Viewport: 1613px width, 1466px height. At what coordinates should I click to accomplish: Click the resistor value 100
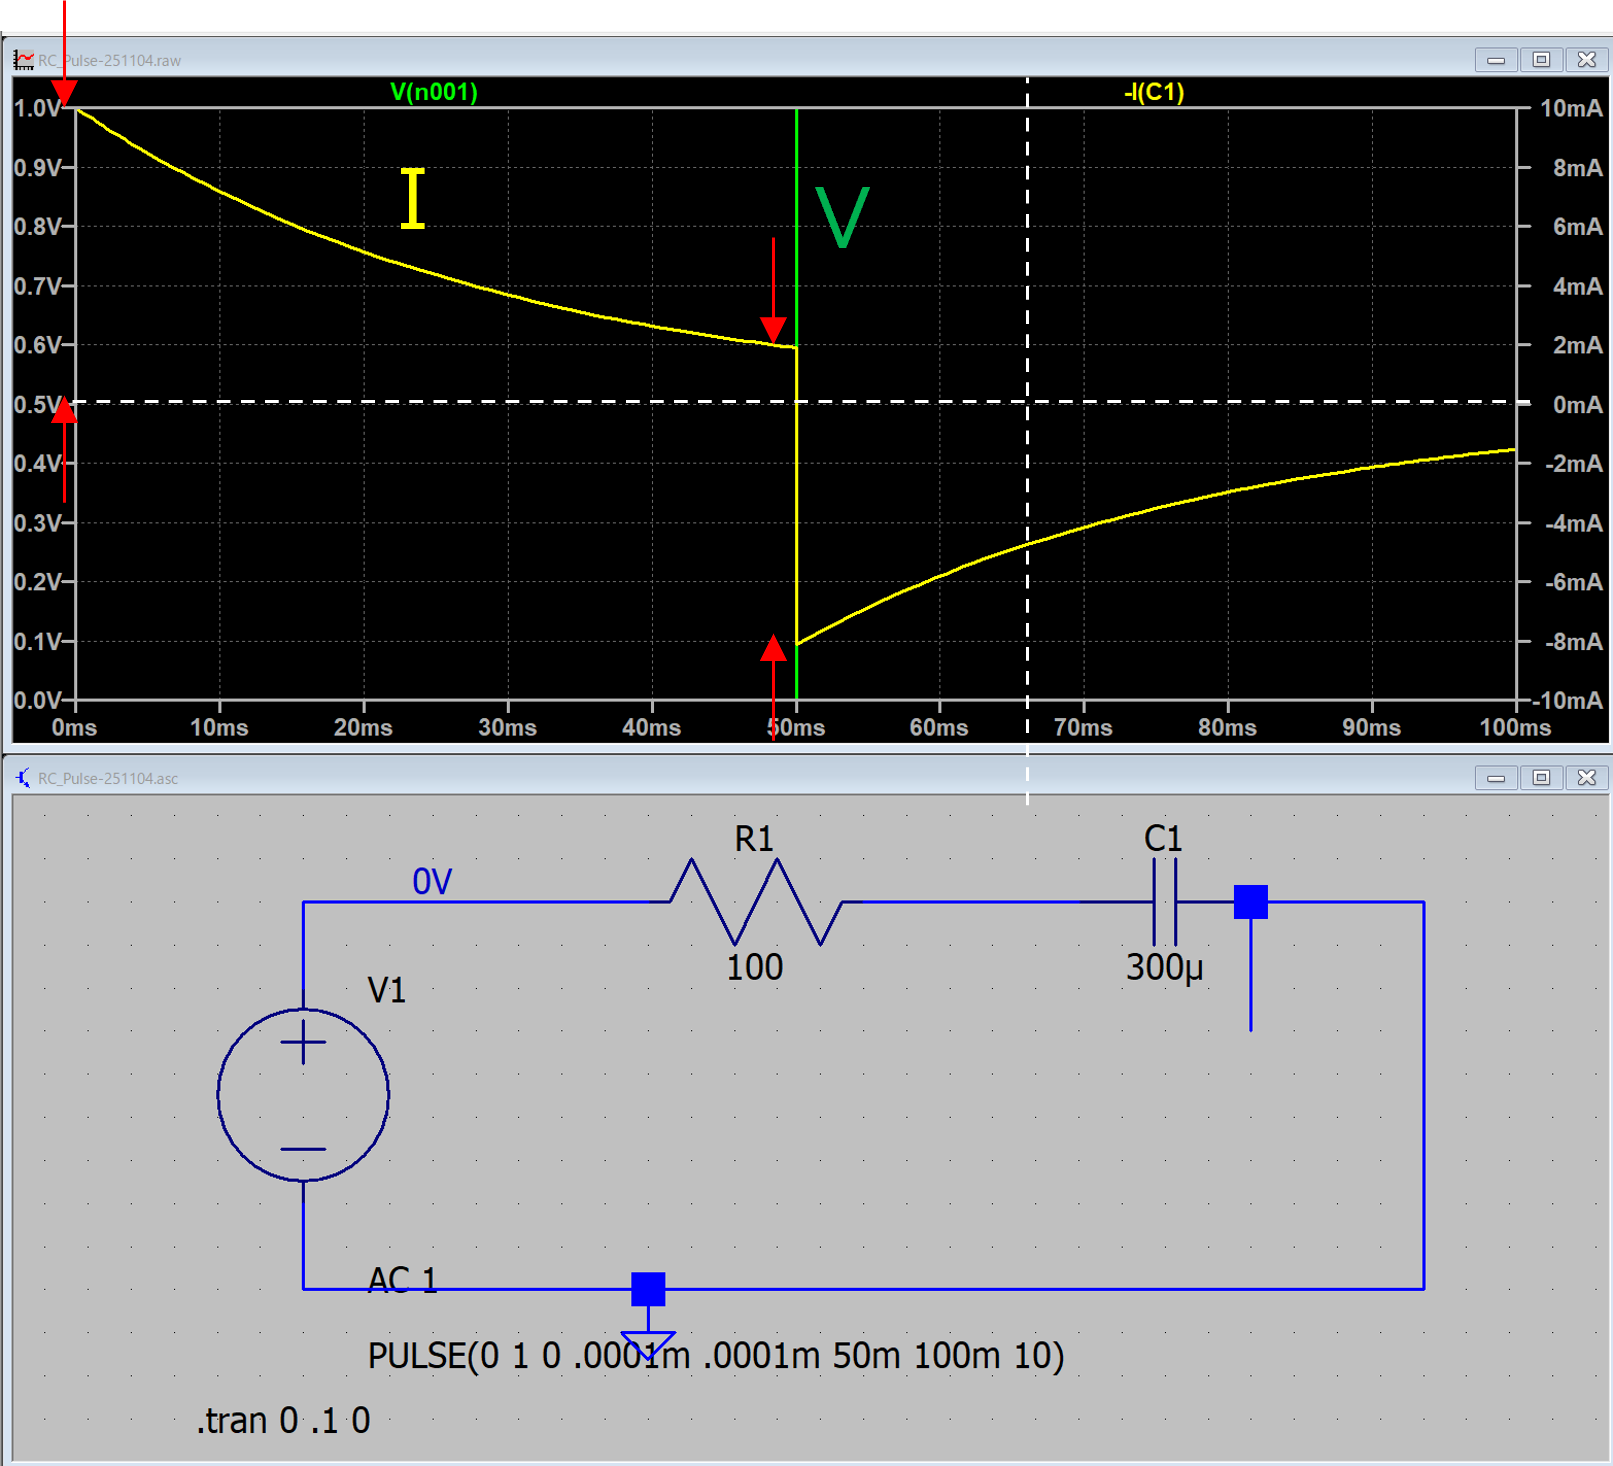click(754, 967)
